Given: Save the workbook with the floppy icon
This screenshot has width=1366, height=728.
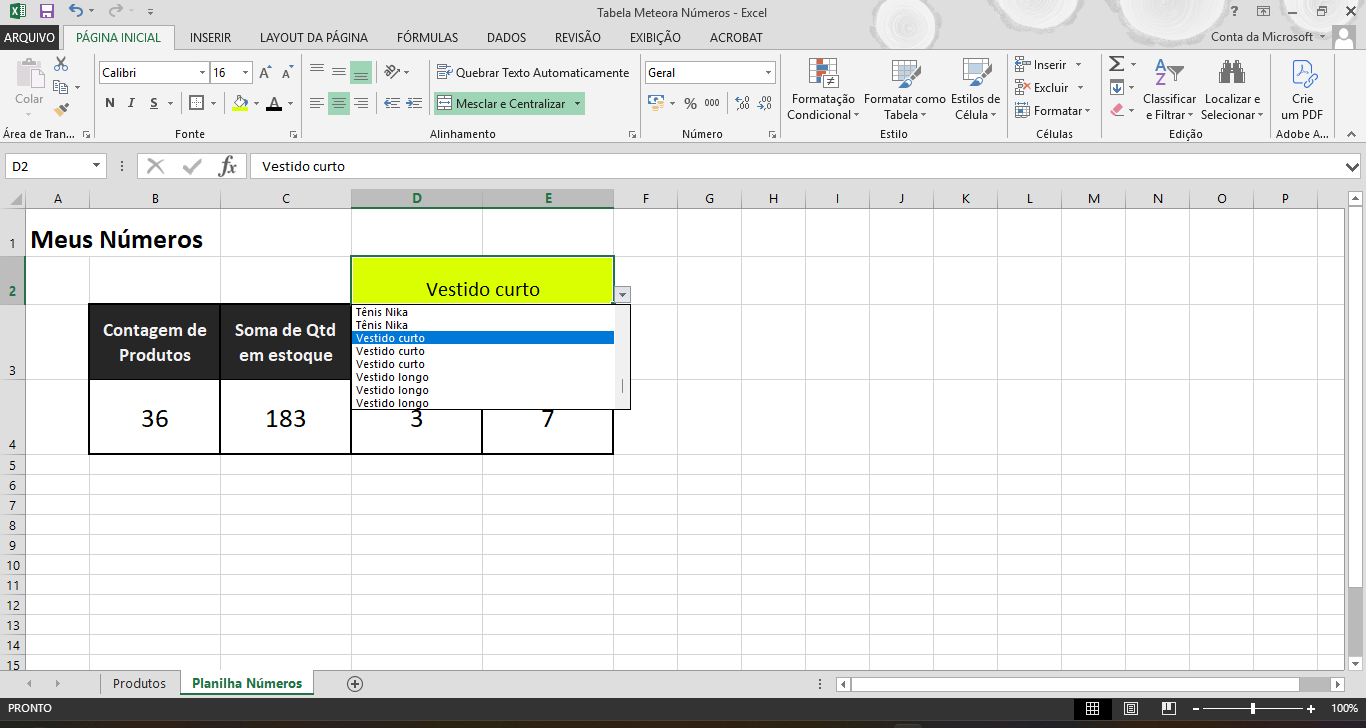Looking at the screenshot, I should (x=47, y=12).
